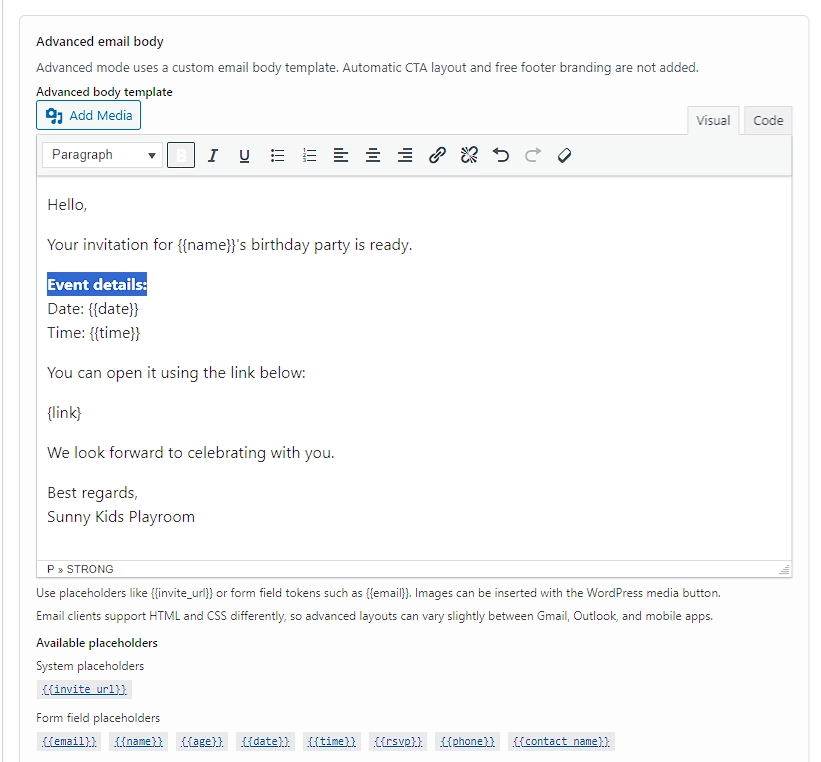Apply italic formatting to selected text
The width and height of the screenshot is (821, 762).
(x=212, y=155)
